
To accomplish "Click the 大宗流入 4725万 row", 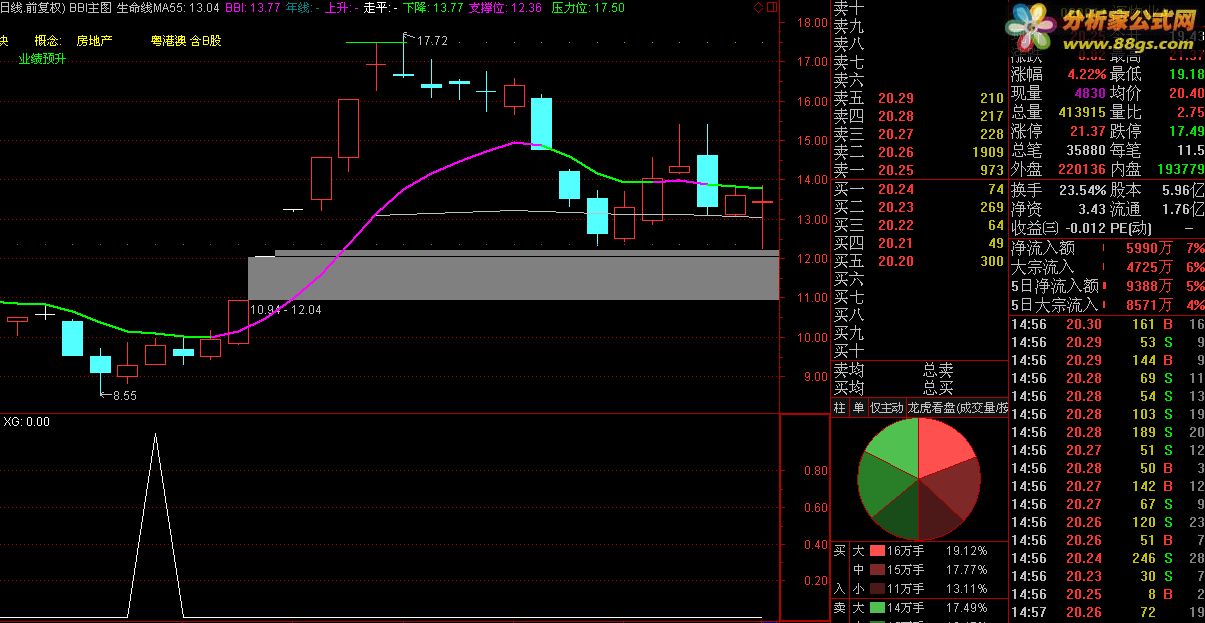I will coord(1107,267).
